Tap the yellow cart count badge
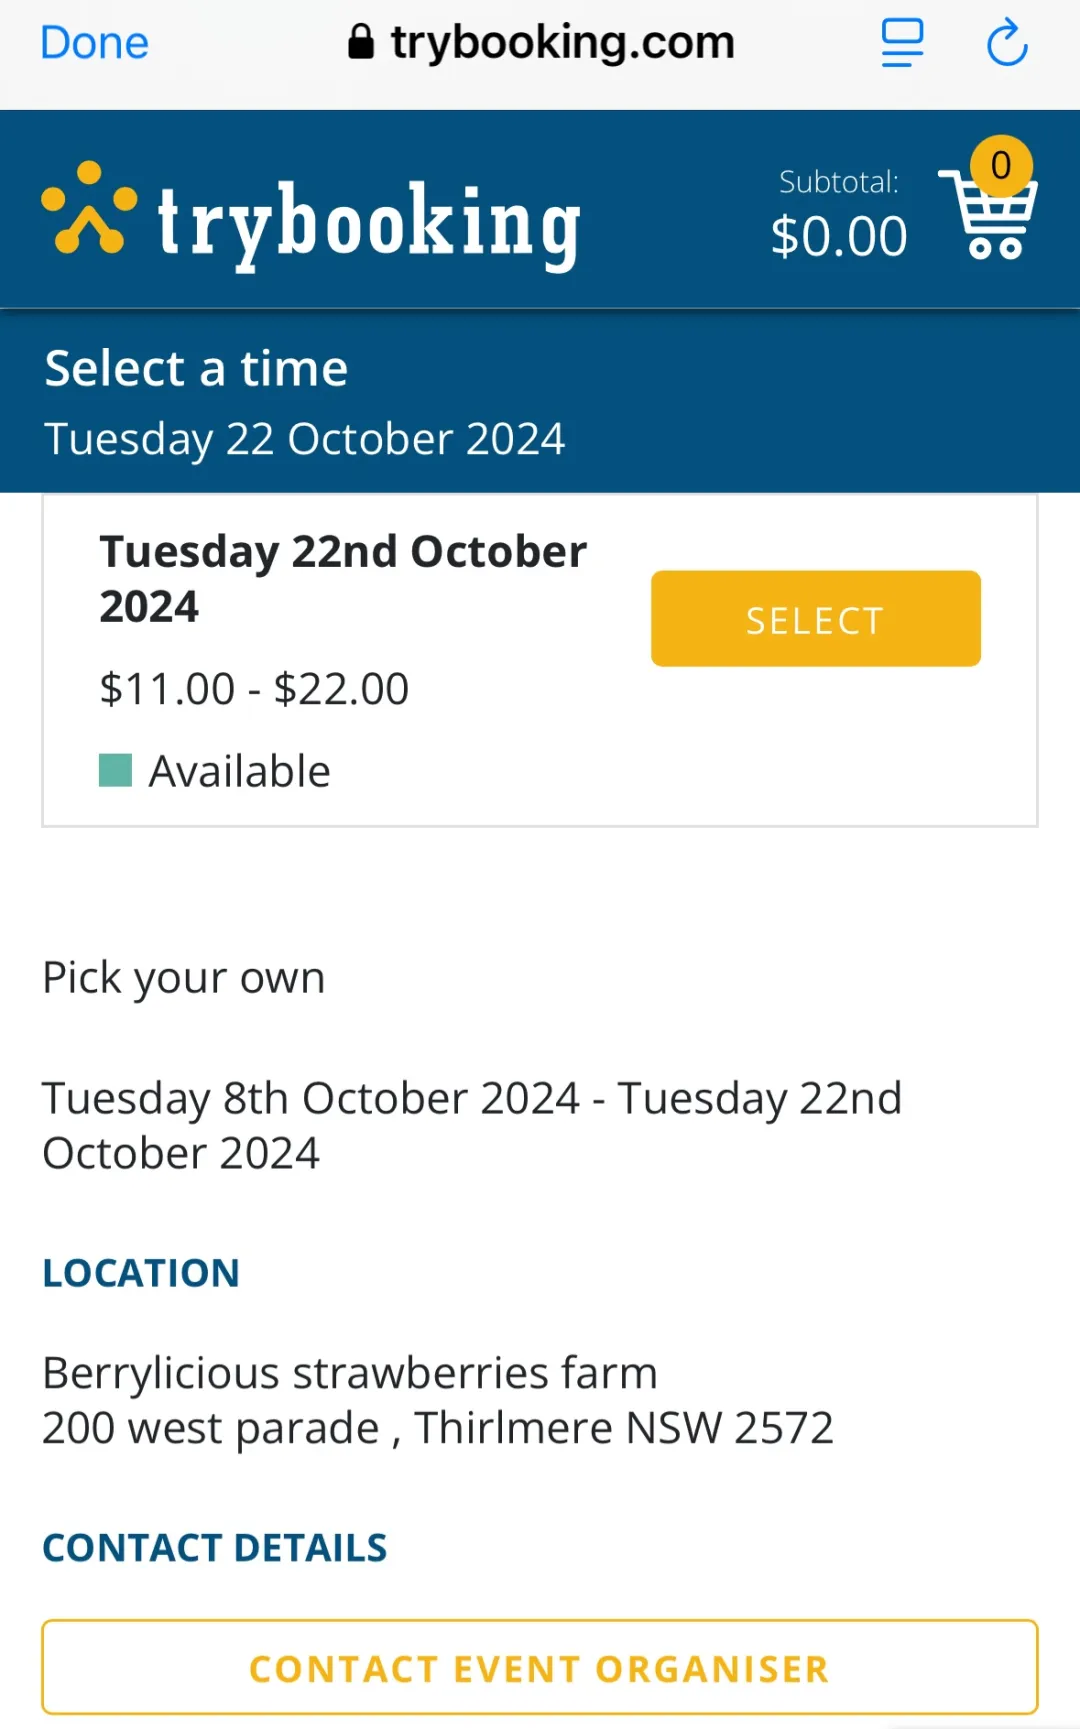Viewport: 1080px width, 1729px height. point(1001,166)
